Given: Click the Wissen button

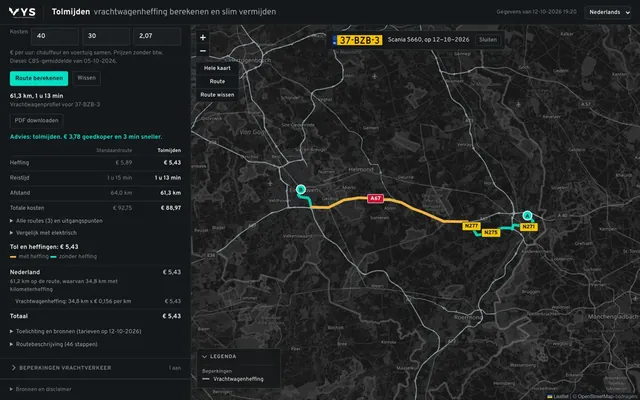Looking at the screenshot, I should (x=87, y=78).
